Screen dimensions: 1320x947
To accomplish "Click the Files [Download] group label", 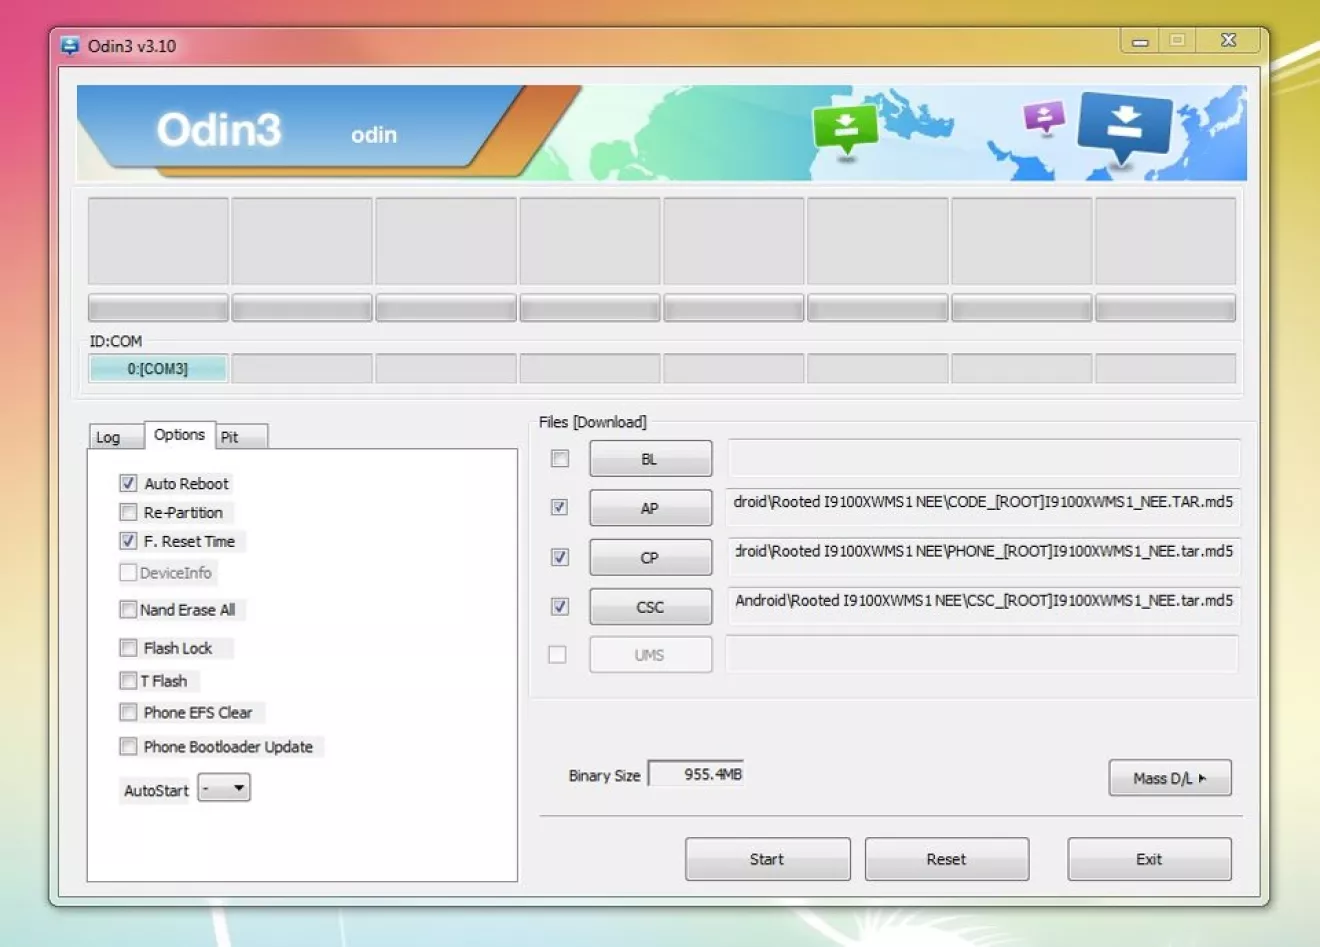I will point(593,422).
